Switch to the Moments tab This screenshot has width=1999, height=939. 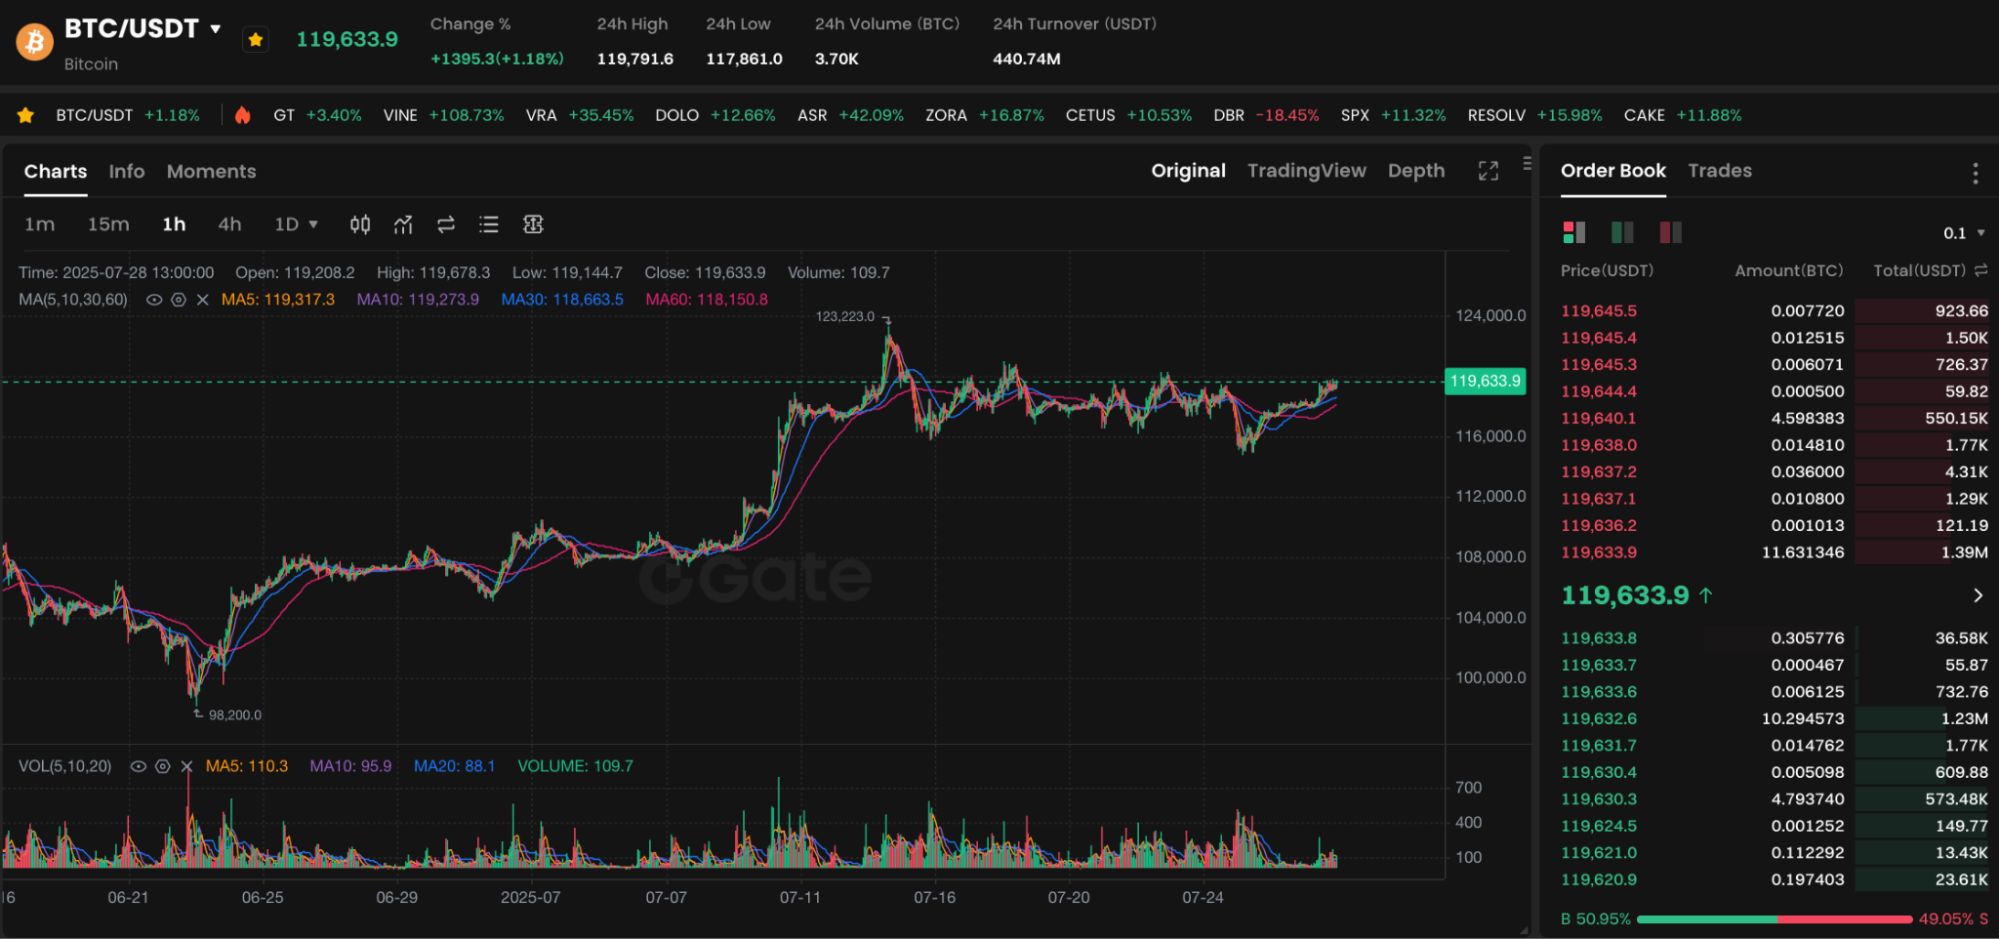211,171
